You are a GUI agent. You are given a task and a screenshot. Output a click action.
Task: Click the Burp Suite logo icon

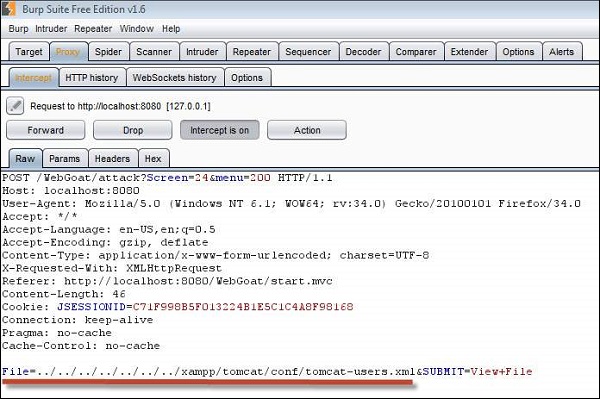8,9
